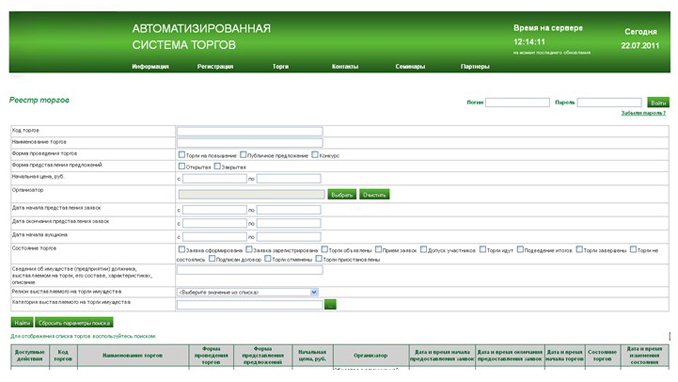This screenshot has height=382, width=678.
Task: Check the Торги на повышение checkbox
Action: (x=182, y=154)
